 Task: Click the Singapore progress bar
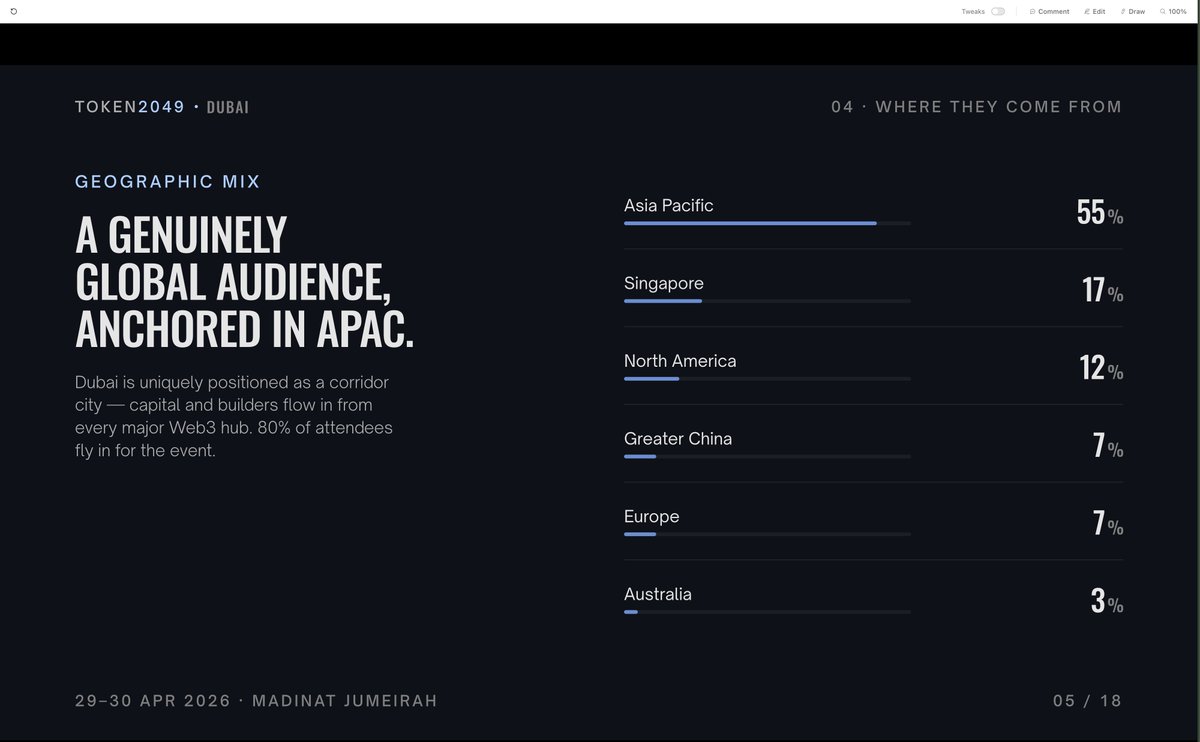[767, 301]
